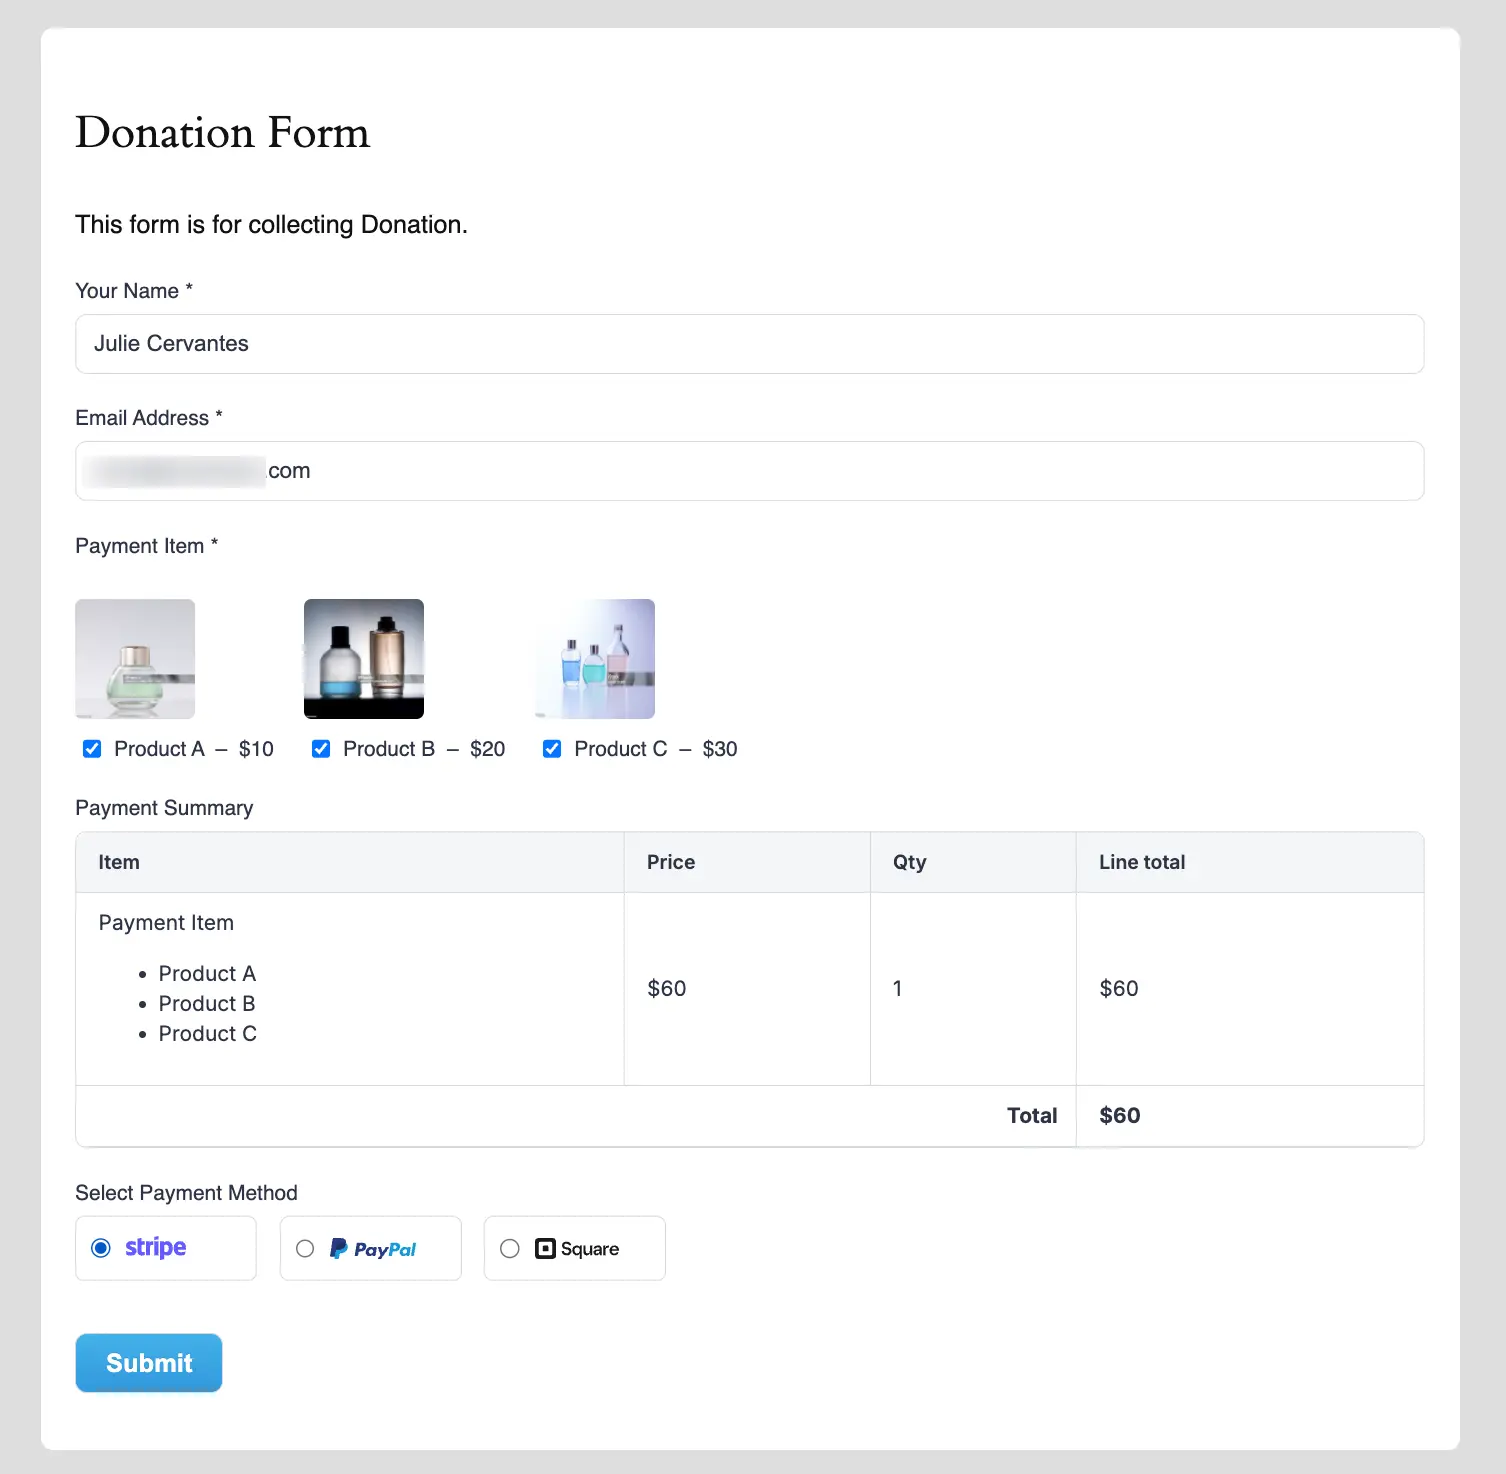Click the Total amount of $60
1506x1474 pixels.
tap(1119, 1115)
